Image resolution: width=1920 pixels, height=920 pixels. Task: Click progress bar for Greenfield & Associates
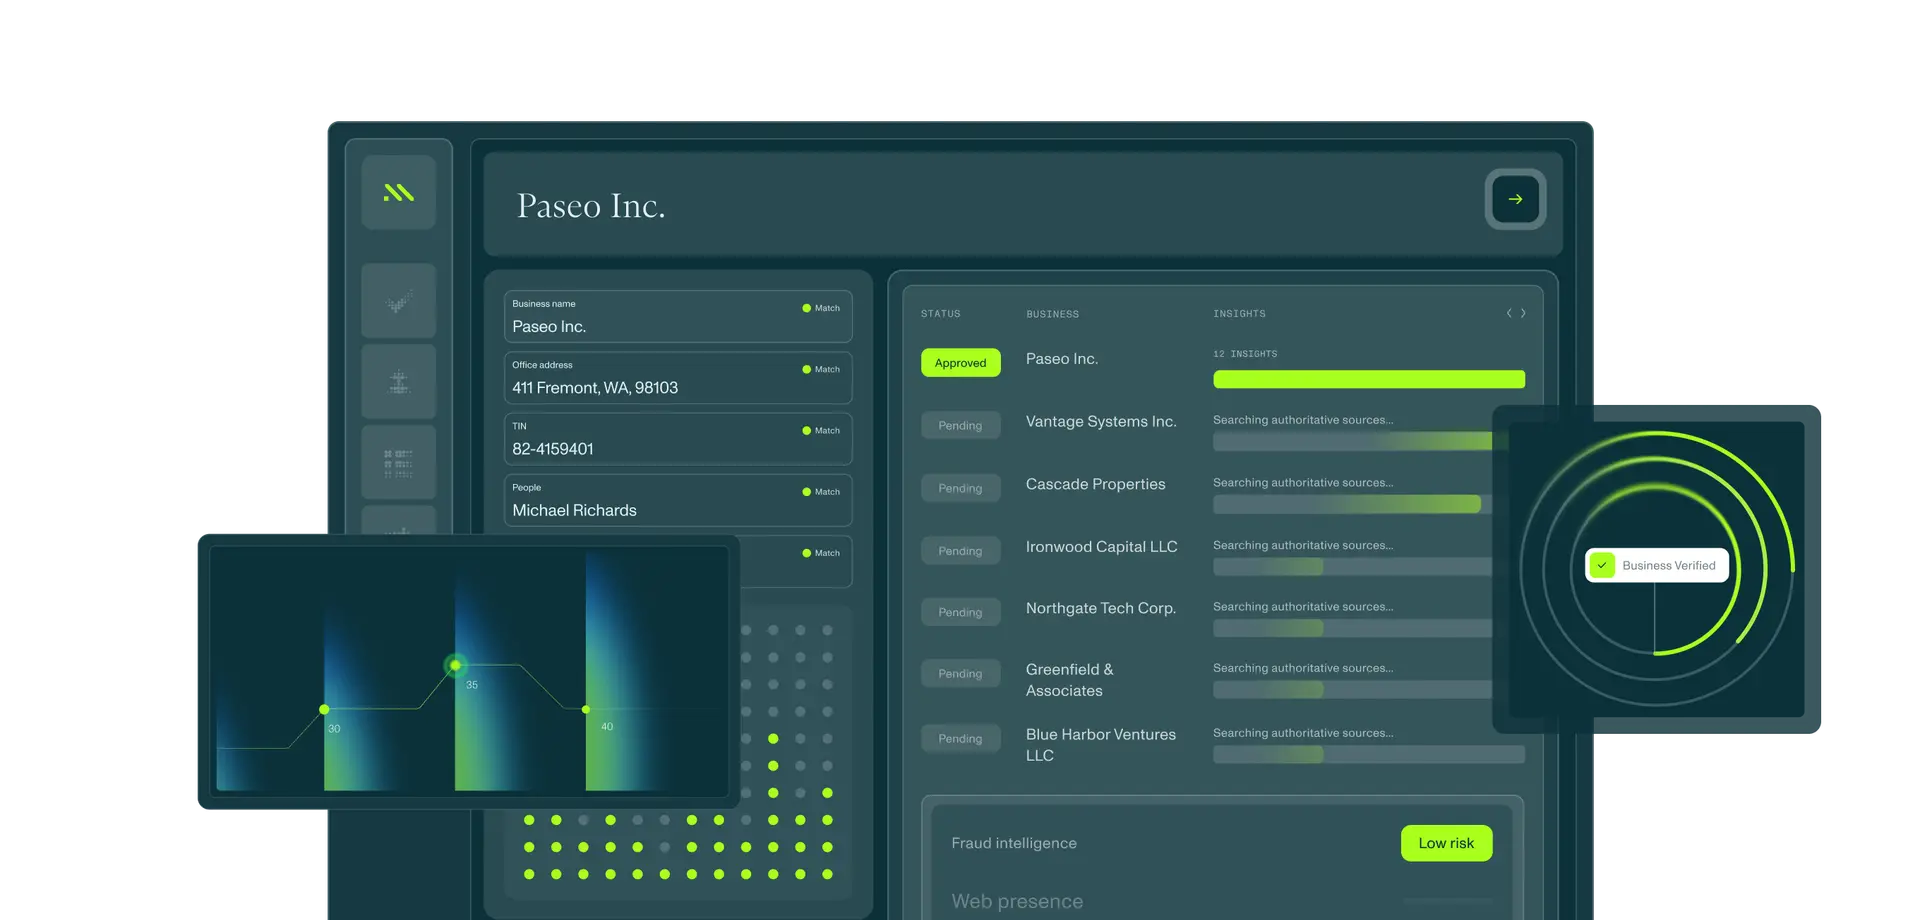click(1352, 690)
